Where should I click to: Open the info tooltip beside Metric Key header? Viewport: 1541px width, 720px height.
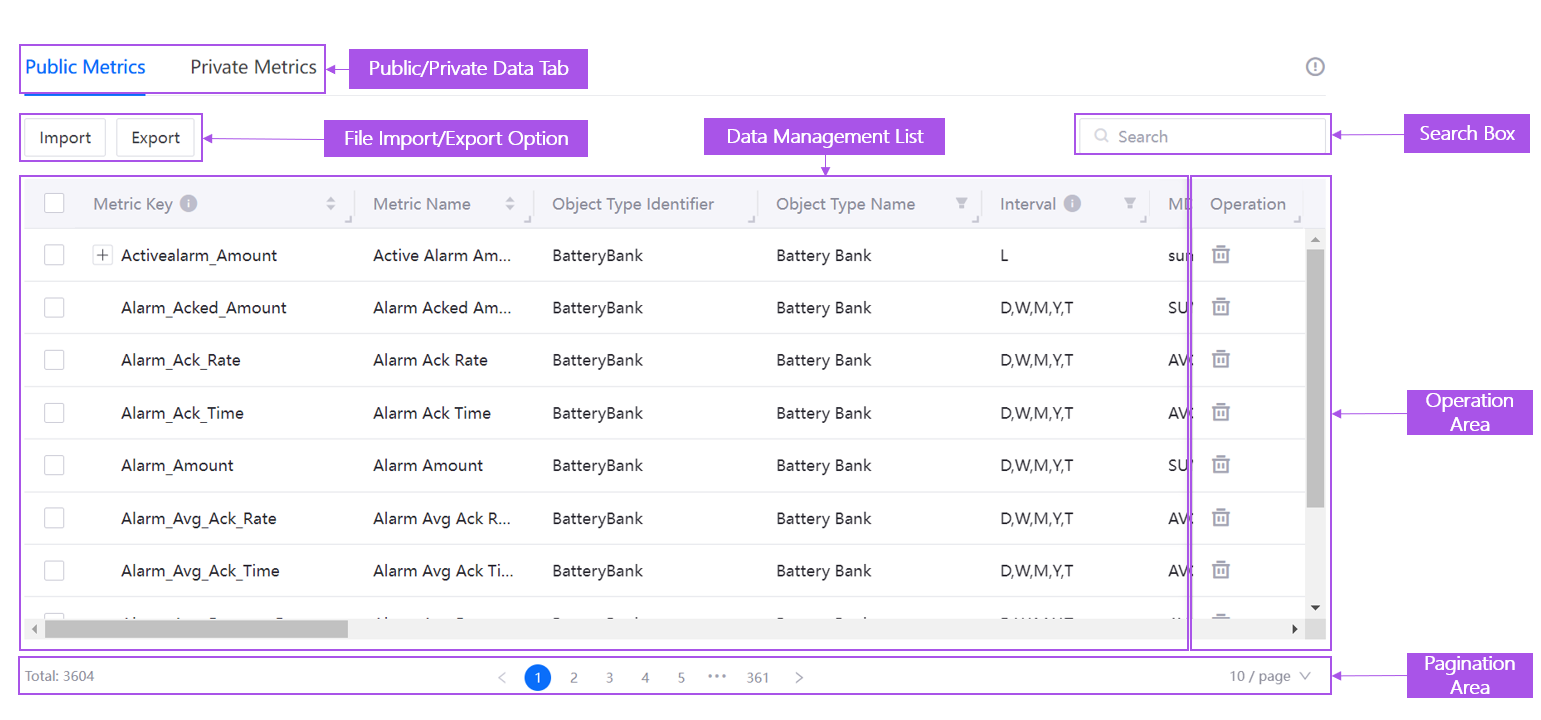(189, 203)
